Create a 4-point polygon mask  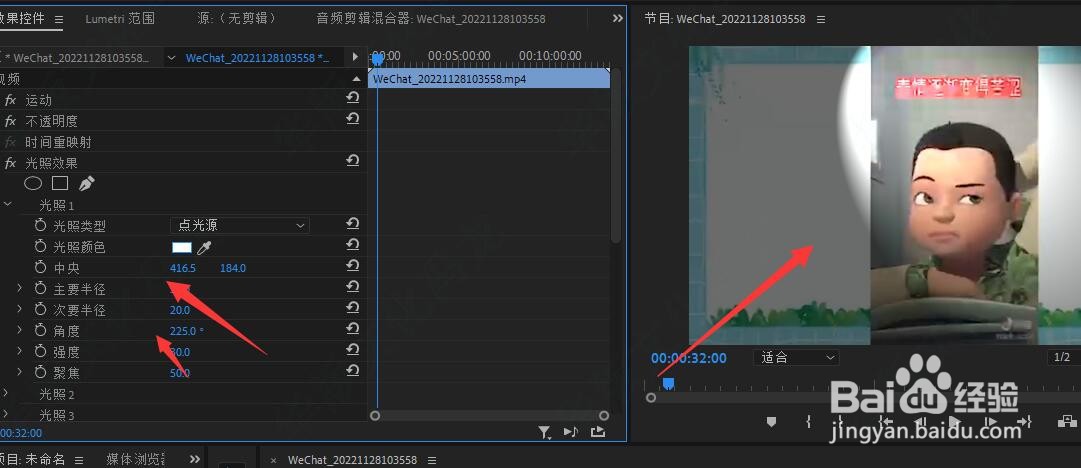[x=60, y=183]
